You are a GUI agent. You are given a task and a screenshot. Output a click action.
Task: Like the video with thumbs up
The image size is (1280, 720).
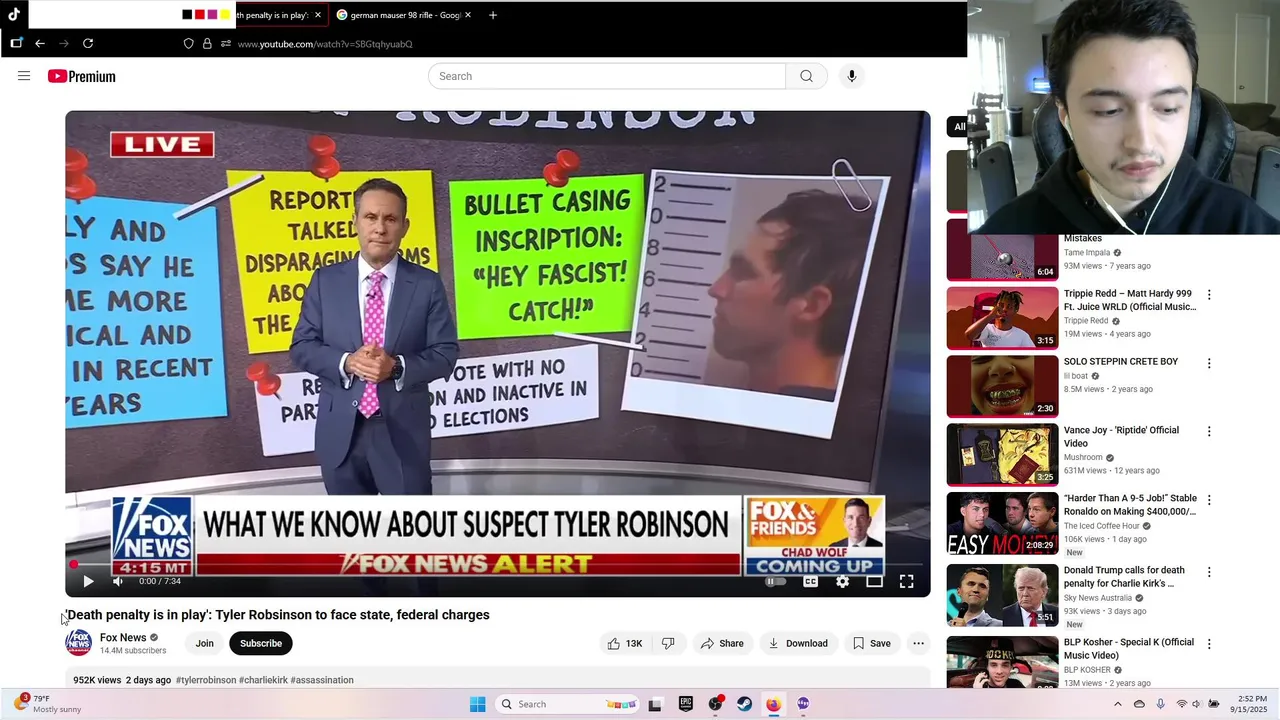pyautogui.click(x=625, y=643)
